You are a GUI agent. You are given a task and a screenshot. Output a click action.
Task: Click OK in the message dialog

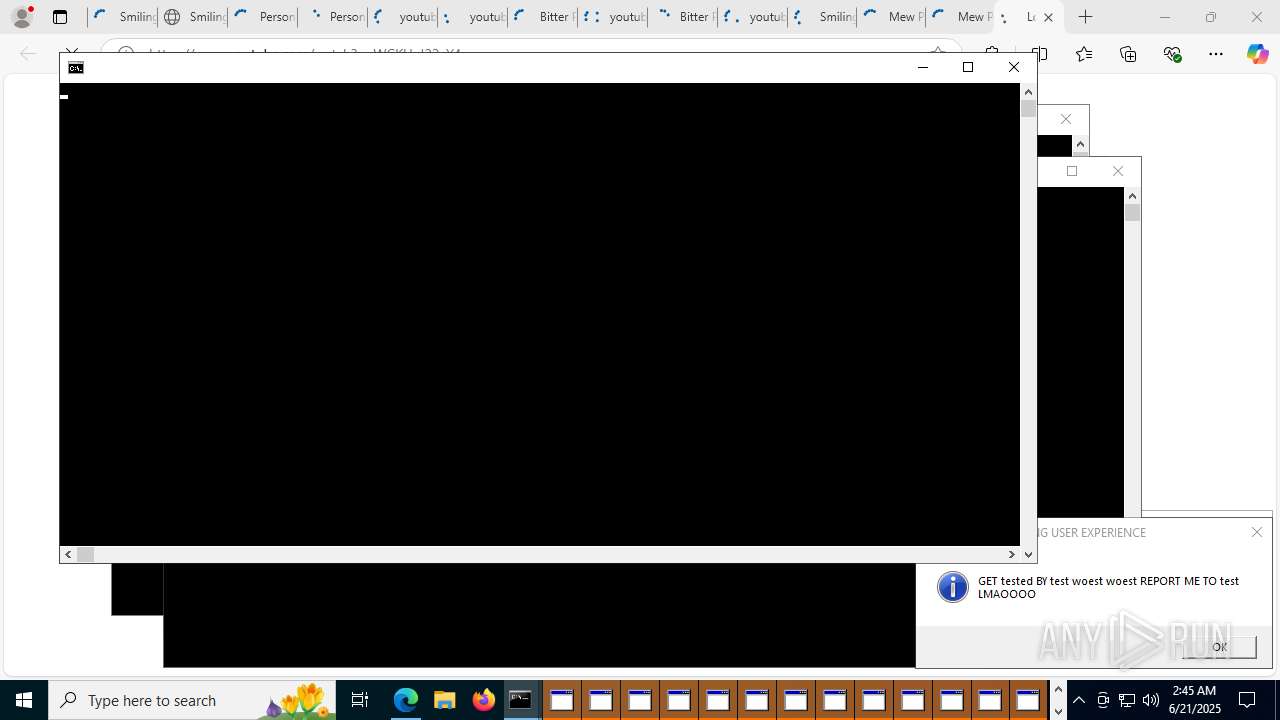1219,647
